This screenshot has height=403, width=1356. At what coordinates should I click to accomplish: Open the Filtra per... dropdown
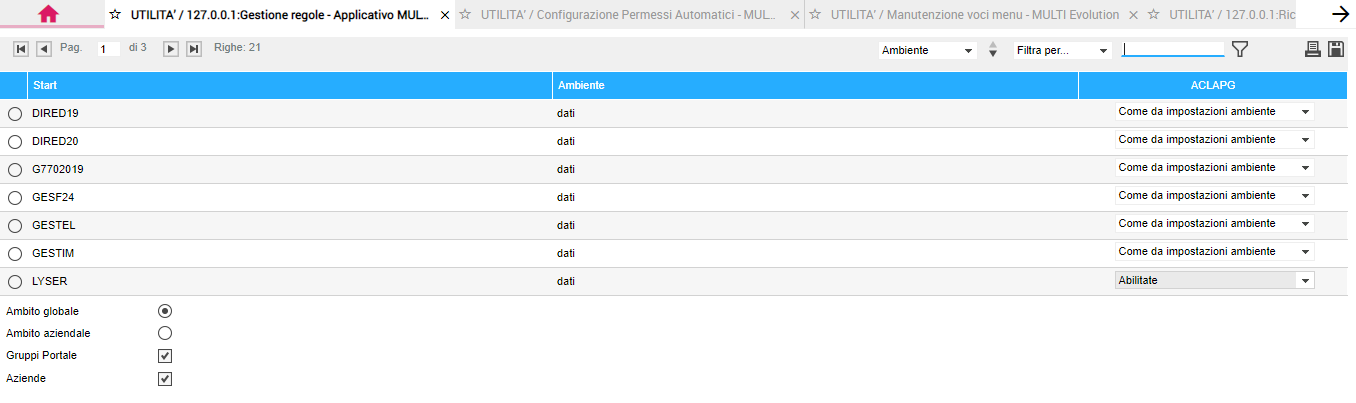tap(1061, 50)
